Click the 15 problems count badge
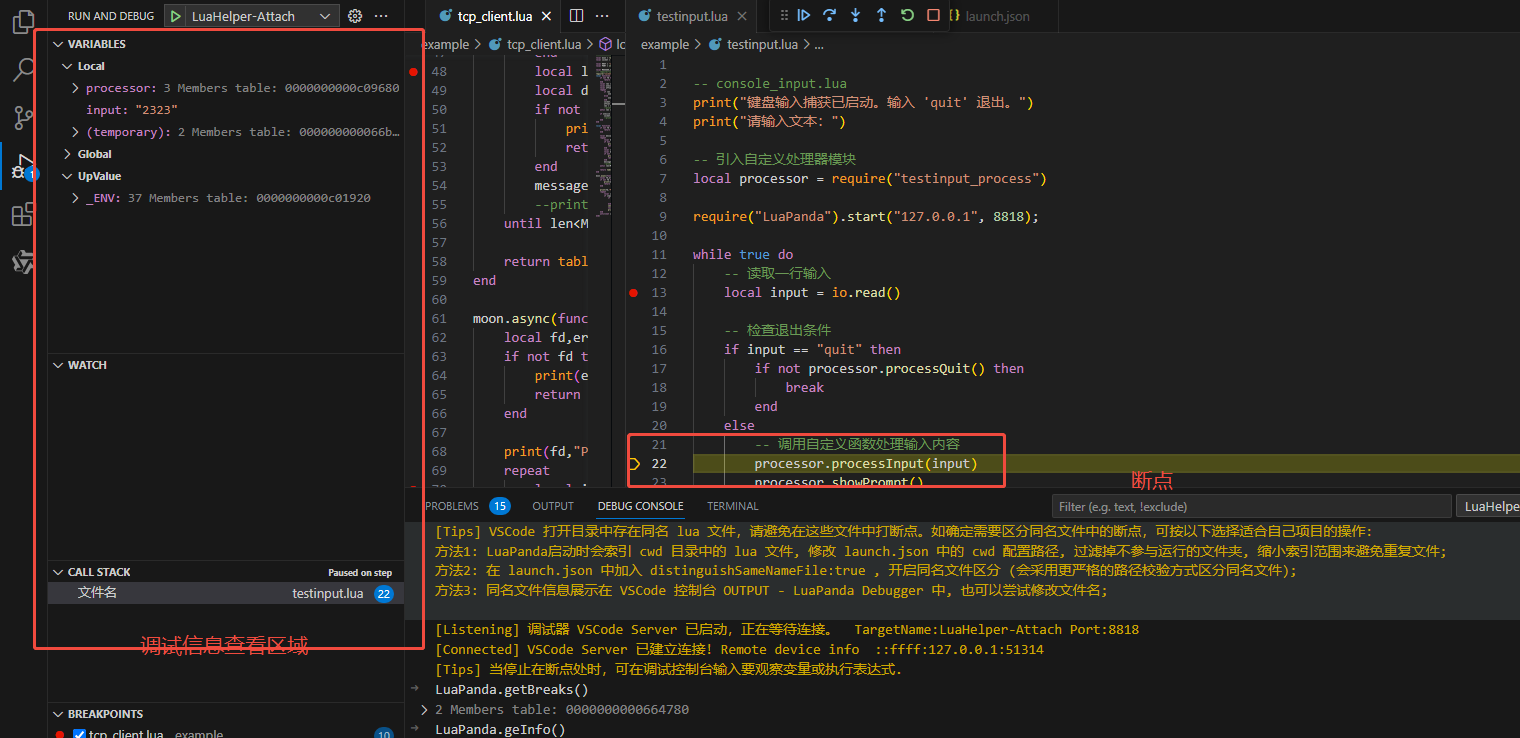The height and width of the screenshot is (738, 1520). coord(499,506)
